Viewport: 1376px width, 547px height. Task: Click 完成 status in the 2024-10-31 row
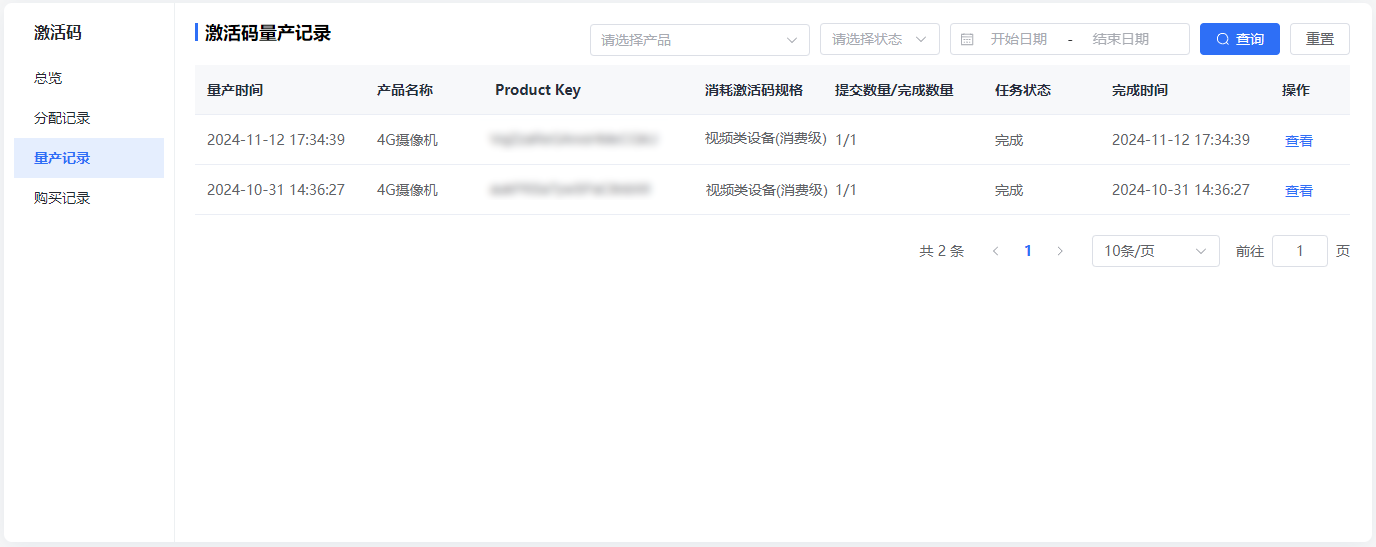(x=1009, y=191)
